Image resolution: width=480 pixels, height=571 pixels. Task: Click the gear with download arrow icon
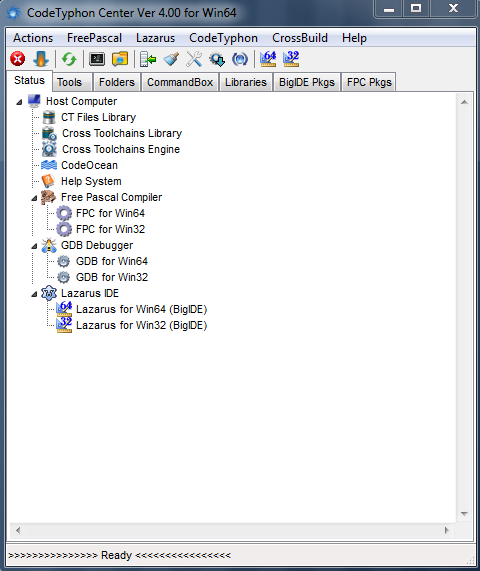(x=217, y=59)
